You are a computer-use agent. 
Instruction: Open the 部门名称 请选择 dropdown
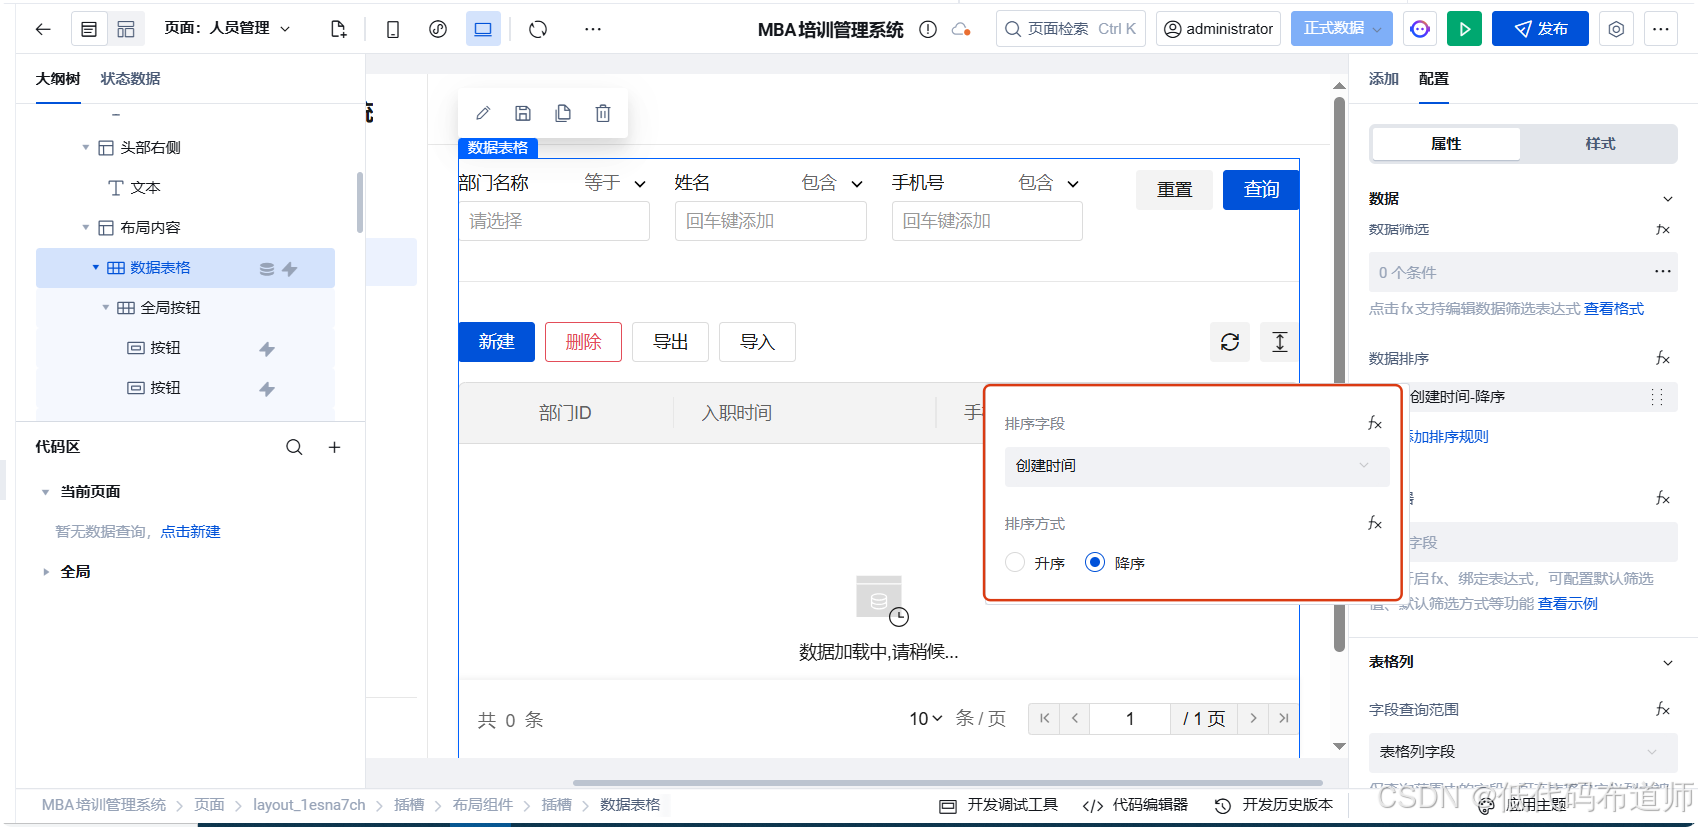[554, 221]
